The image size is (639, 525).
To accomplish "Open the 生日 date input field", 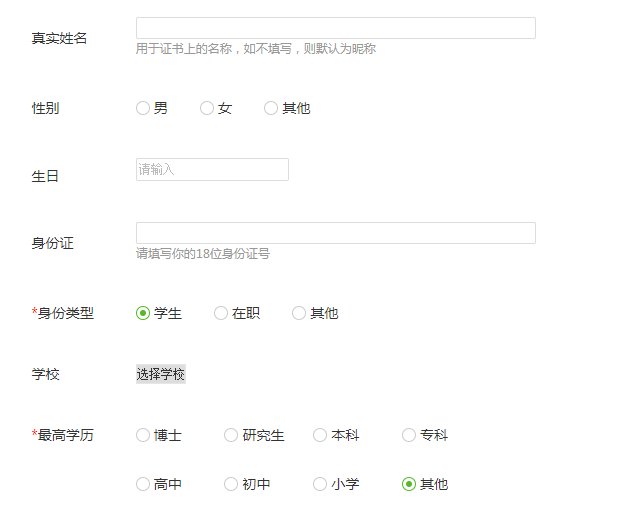I will 212,170.
